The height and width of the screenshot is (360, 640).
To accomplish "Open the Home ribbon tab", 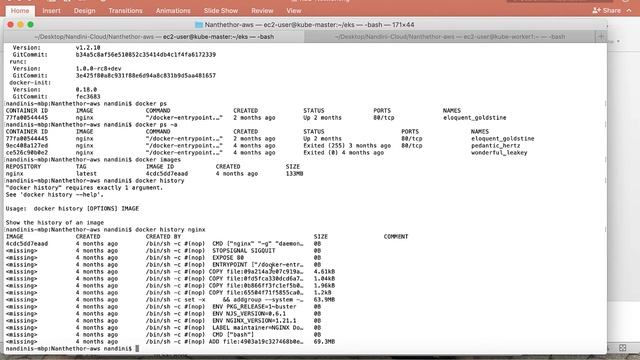I will (20, 11).
